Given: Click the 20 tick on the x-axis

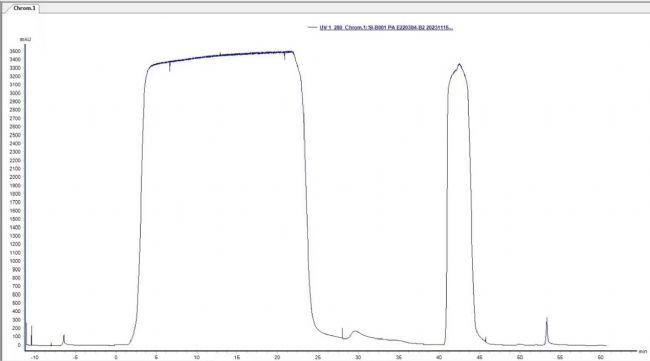Looking at the screenshot, I should 277,357.
